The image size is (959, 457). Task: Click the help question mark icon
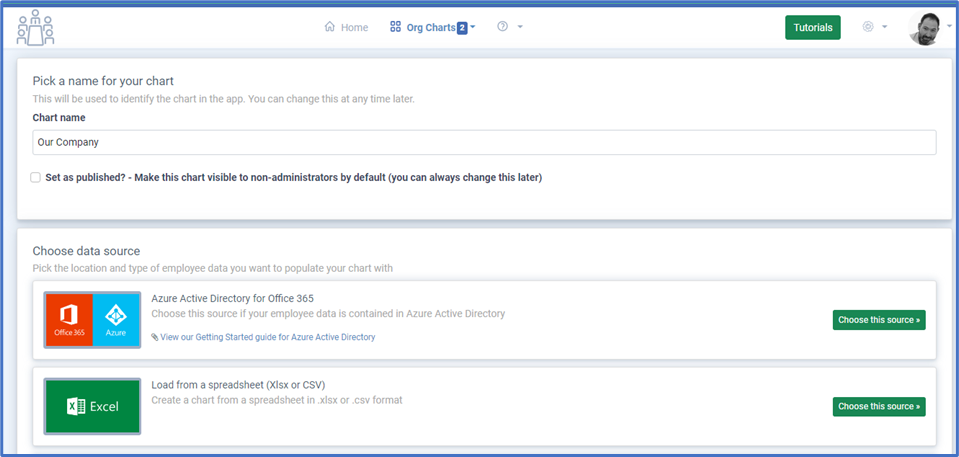pos(502,27)
